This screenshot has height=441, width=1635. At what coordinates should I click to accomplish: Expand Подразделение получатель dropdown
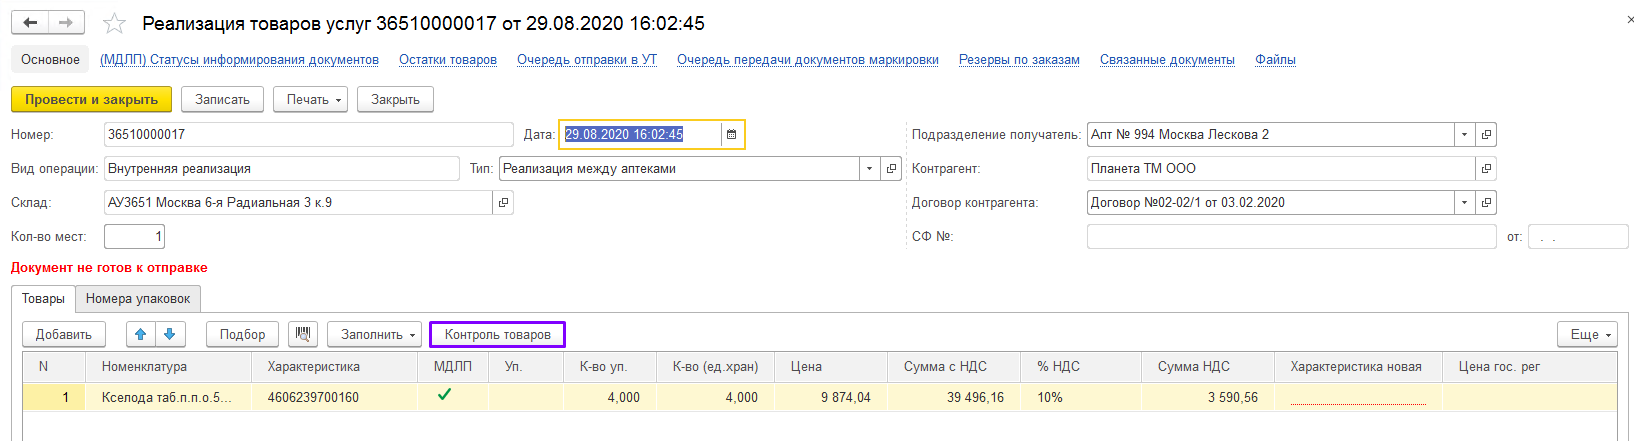(1464, 135)
